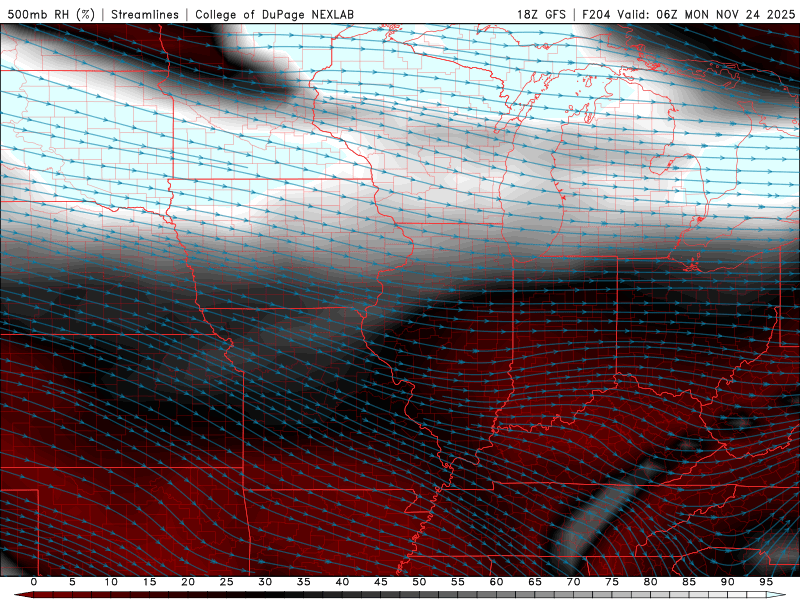Select the colorbar label '65'
800x600 pixels.
click(x=535, y=582)
